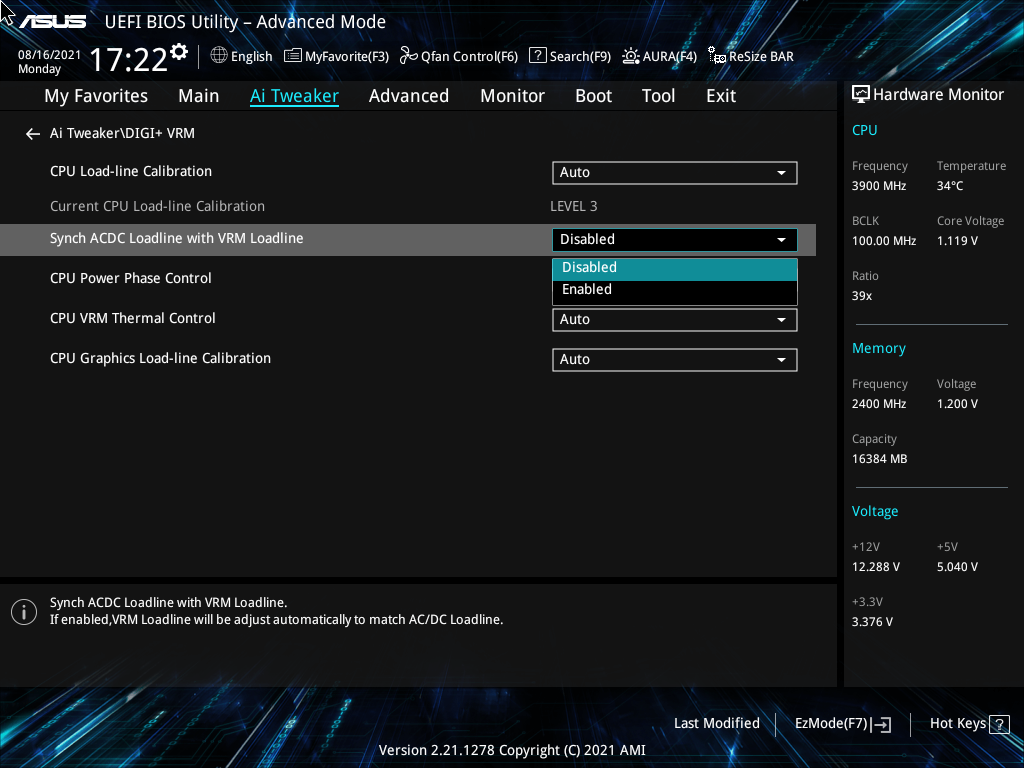
Task: Click the Version 2.21.1278 copyright text
Action: pyautogui.click(x=512, y=750)
